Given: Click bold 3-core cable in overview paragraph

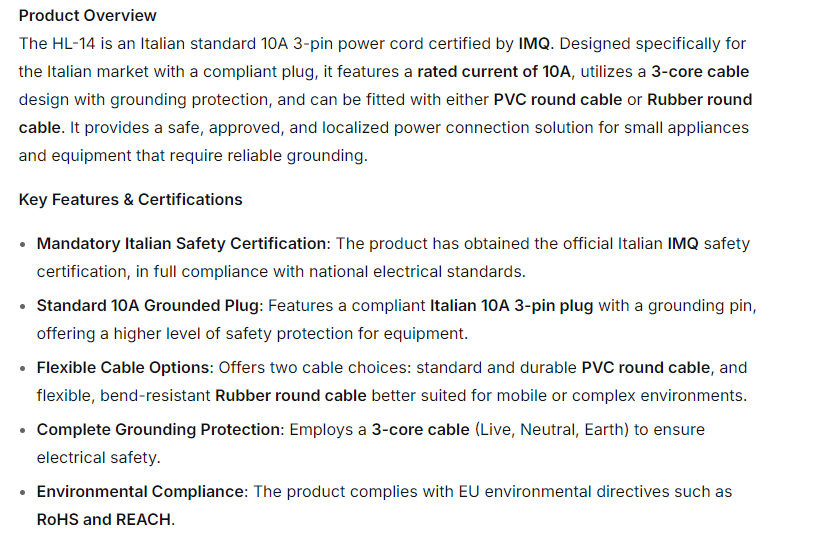Looking at the screenshot, I should tap(700, 71).
